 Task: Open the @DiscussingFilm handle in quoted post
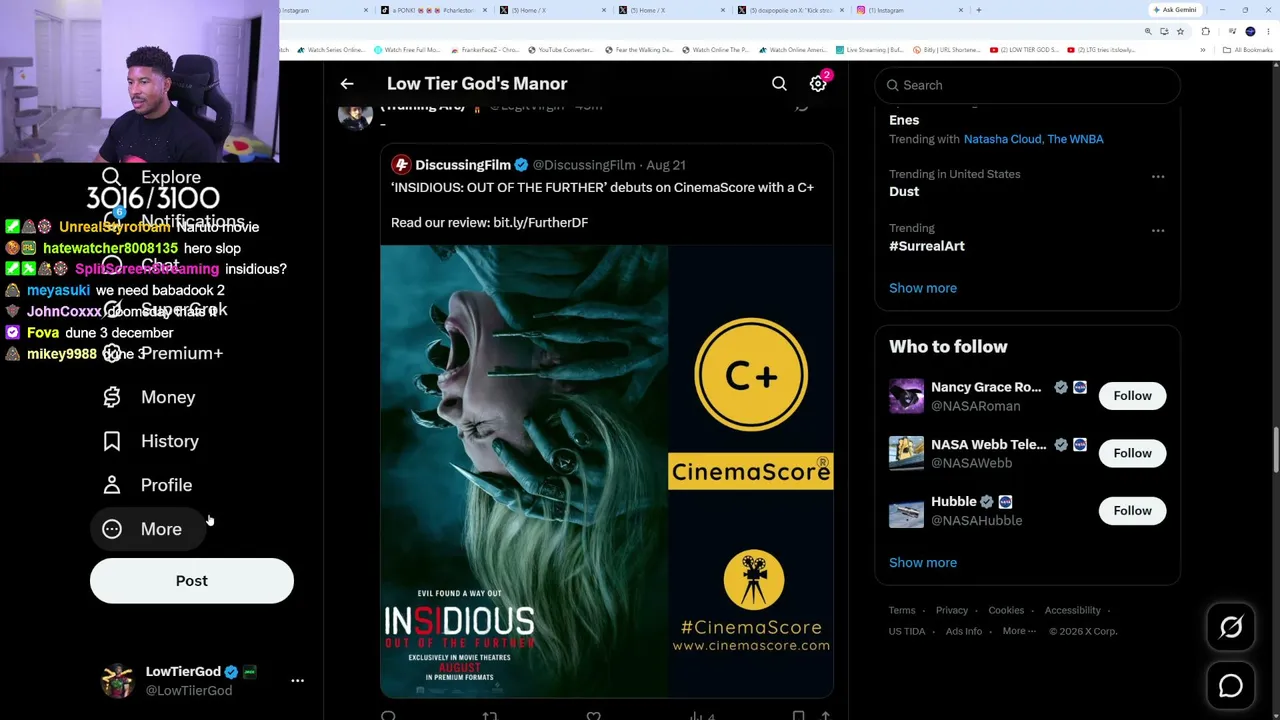[x=584, y=165]
